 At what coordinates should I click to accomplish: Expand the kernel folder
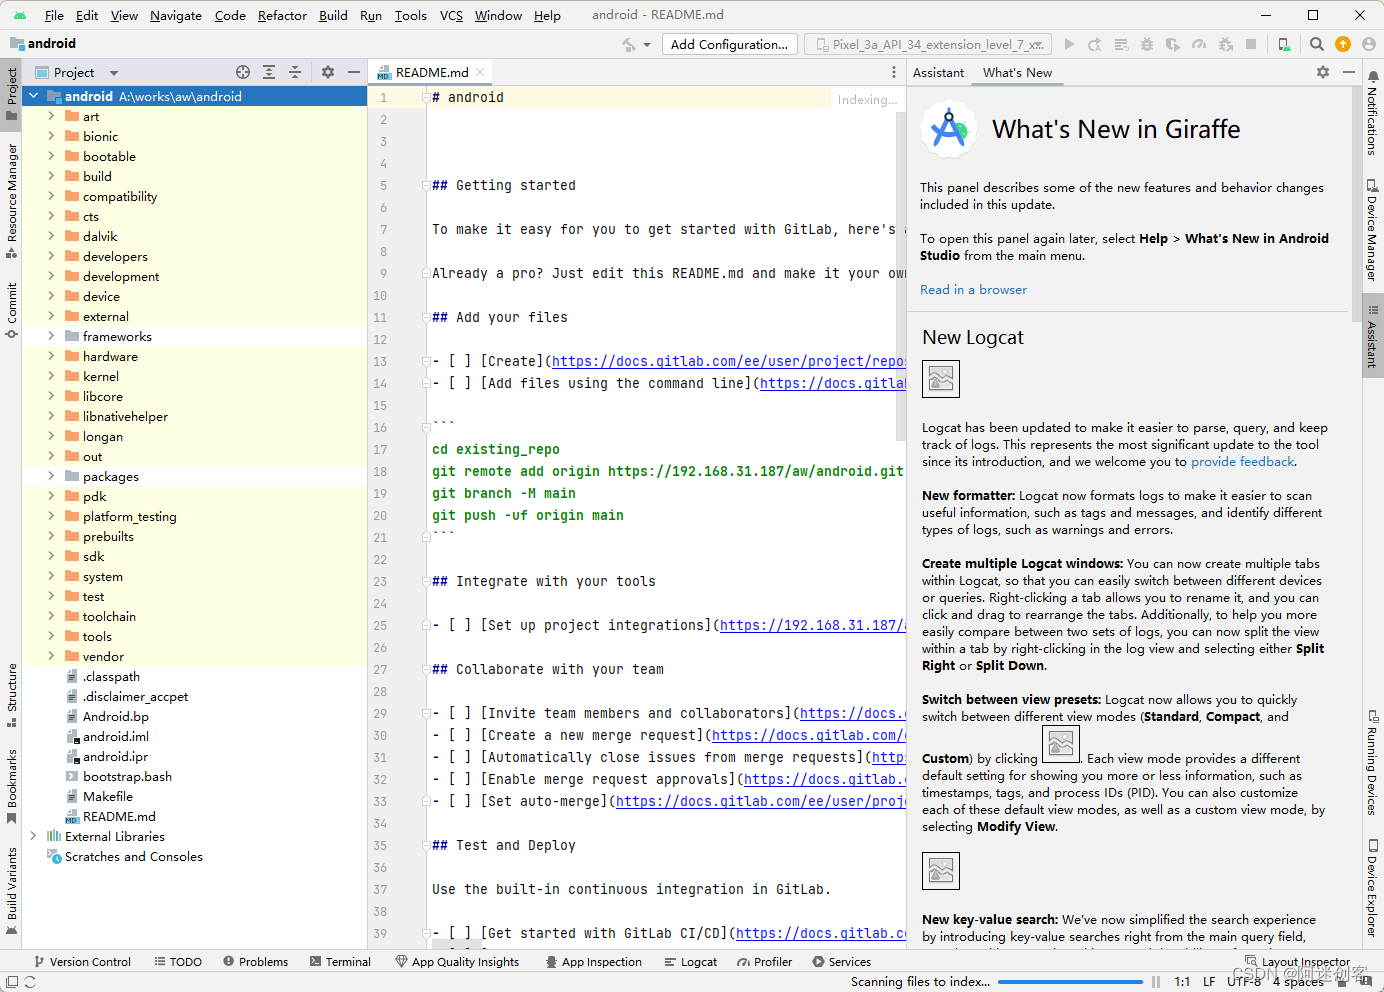51,376
